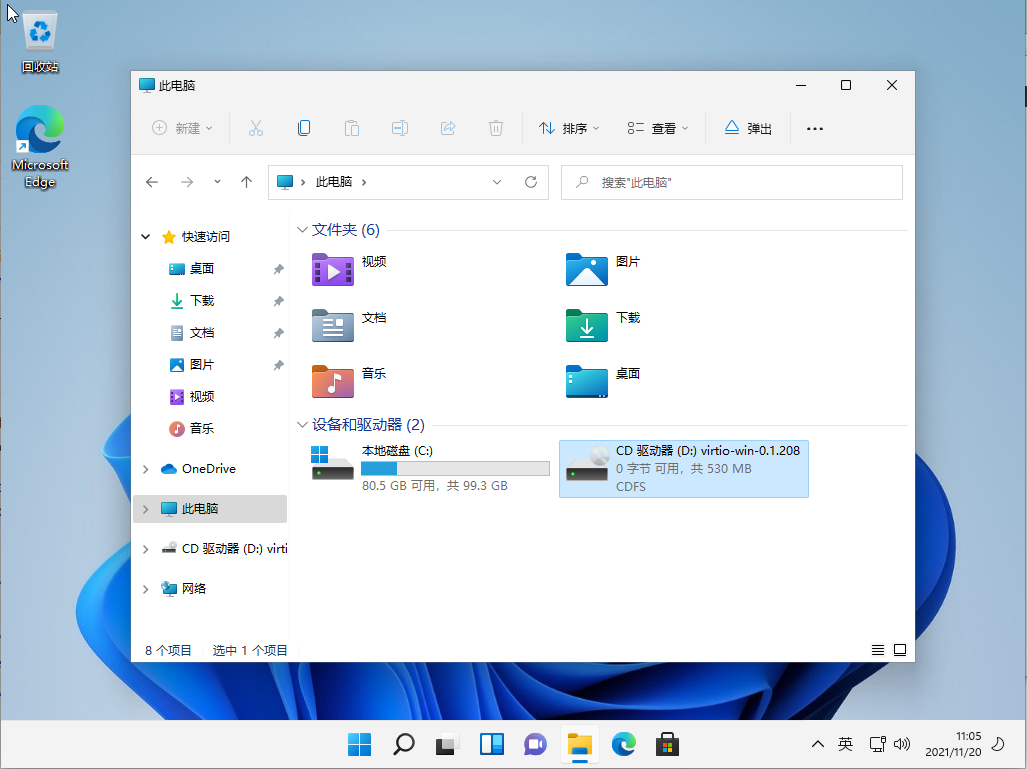Click the Share icon on the toolbar

tap(448, 128)
